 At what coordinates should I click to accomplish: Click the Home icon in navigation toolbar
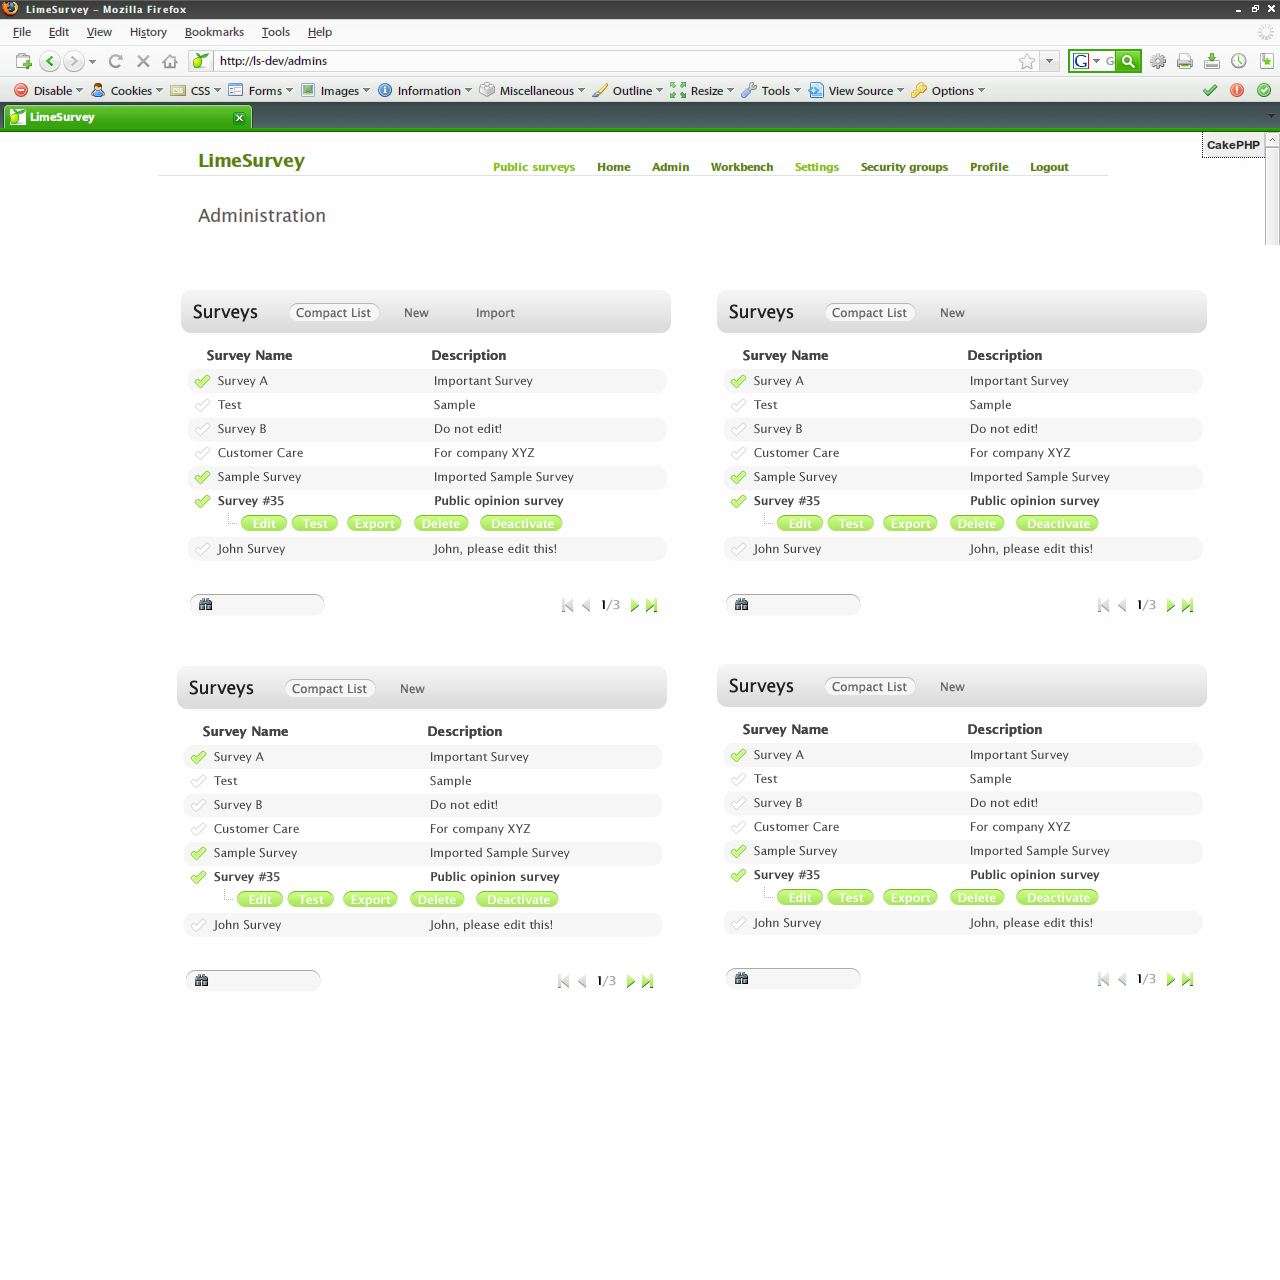[170, 61]
